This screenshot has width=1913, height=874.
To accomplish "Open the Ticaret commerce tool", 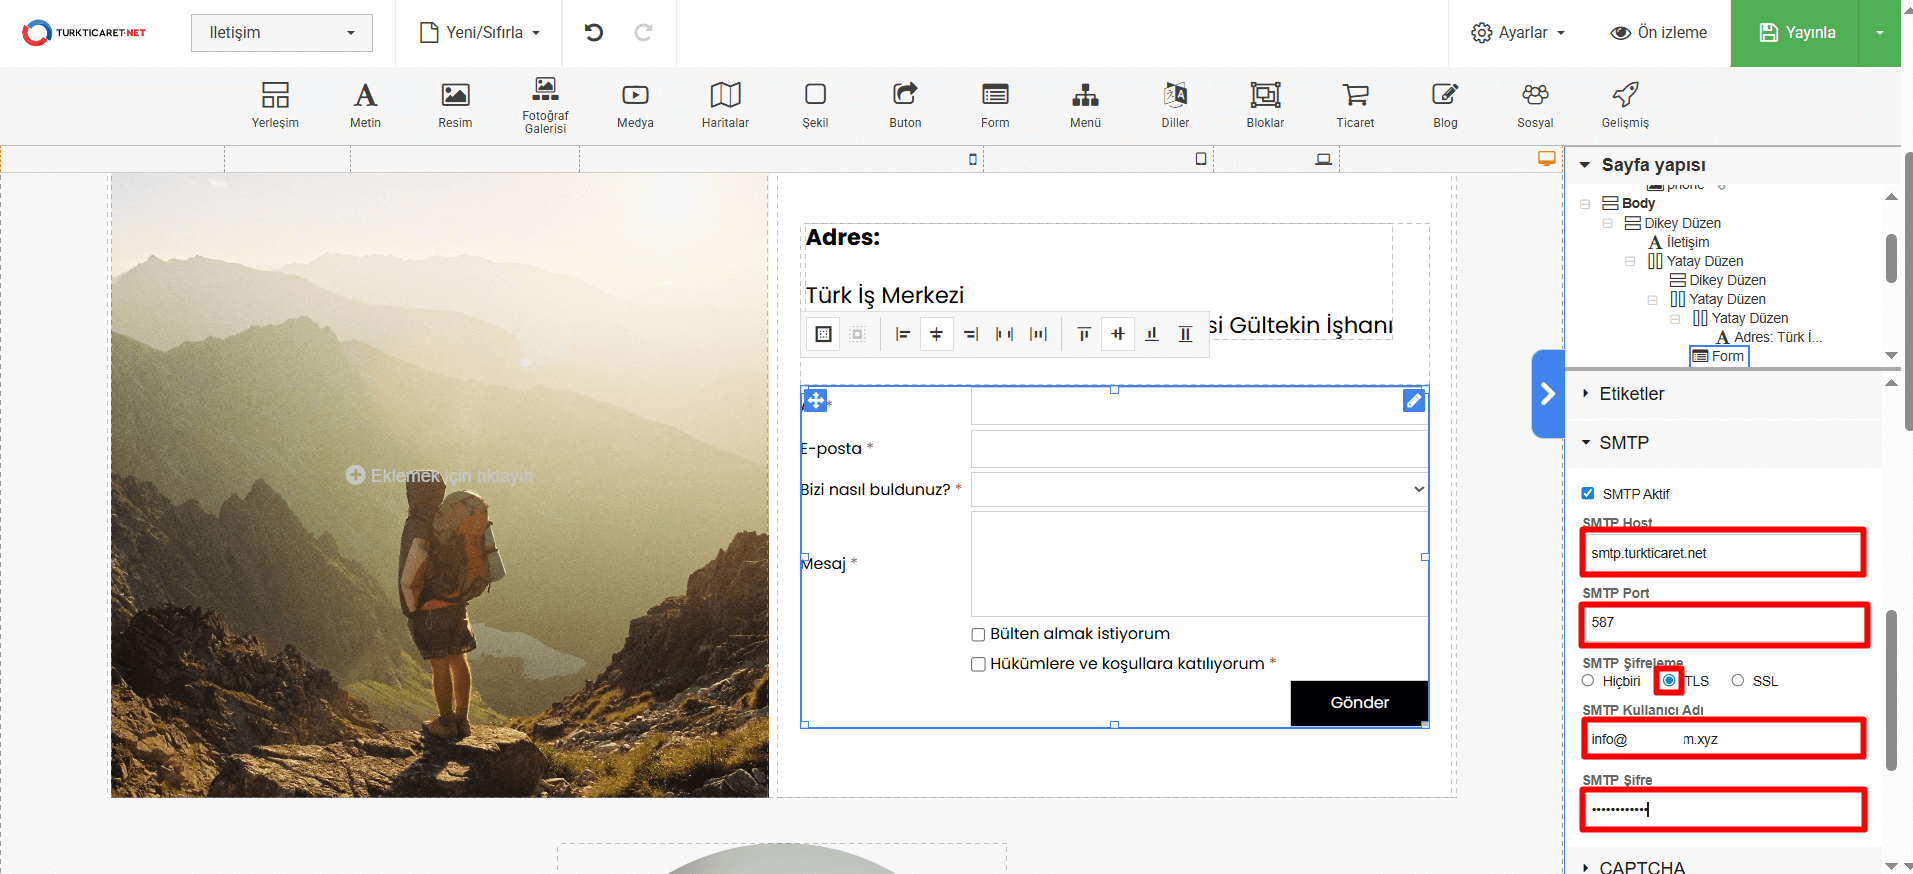I will point(1355,105).
